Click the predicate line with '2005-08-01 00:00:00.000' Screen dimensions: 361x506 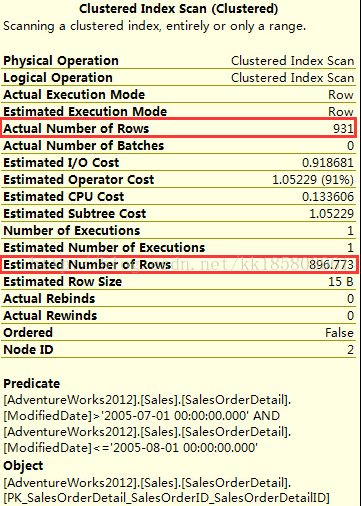click(131, 448)
